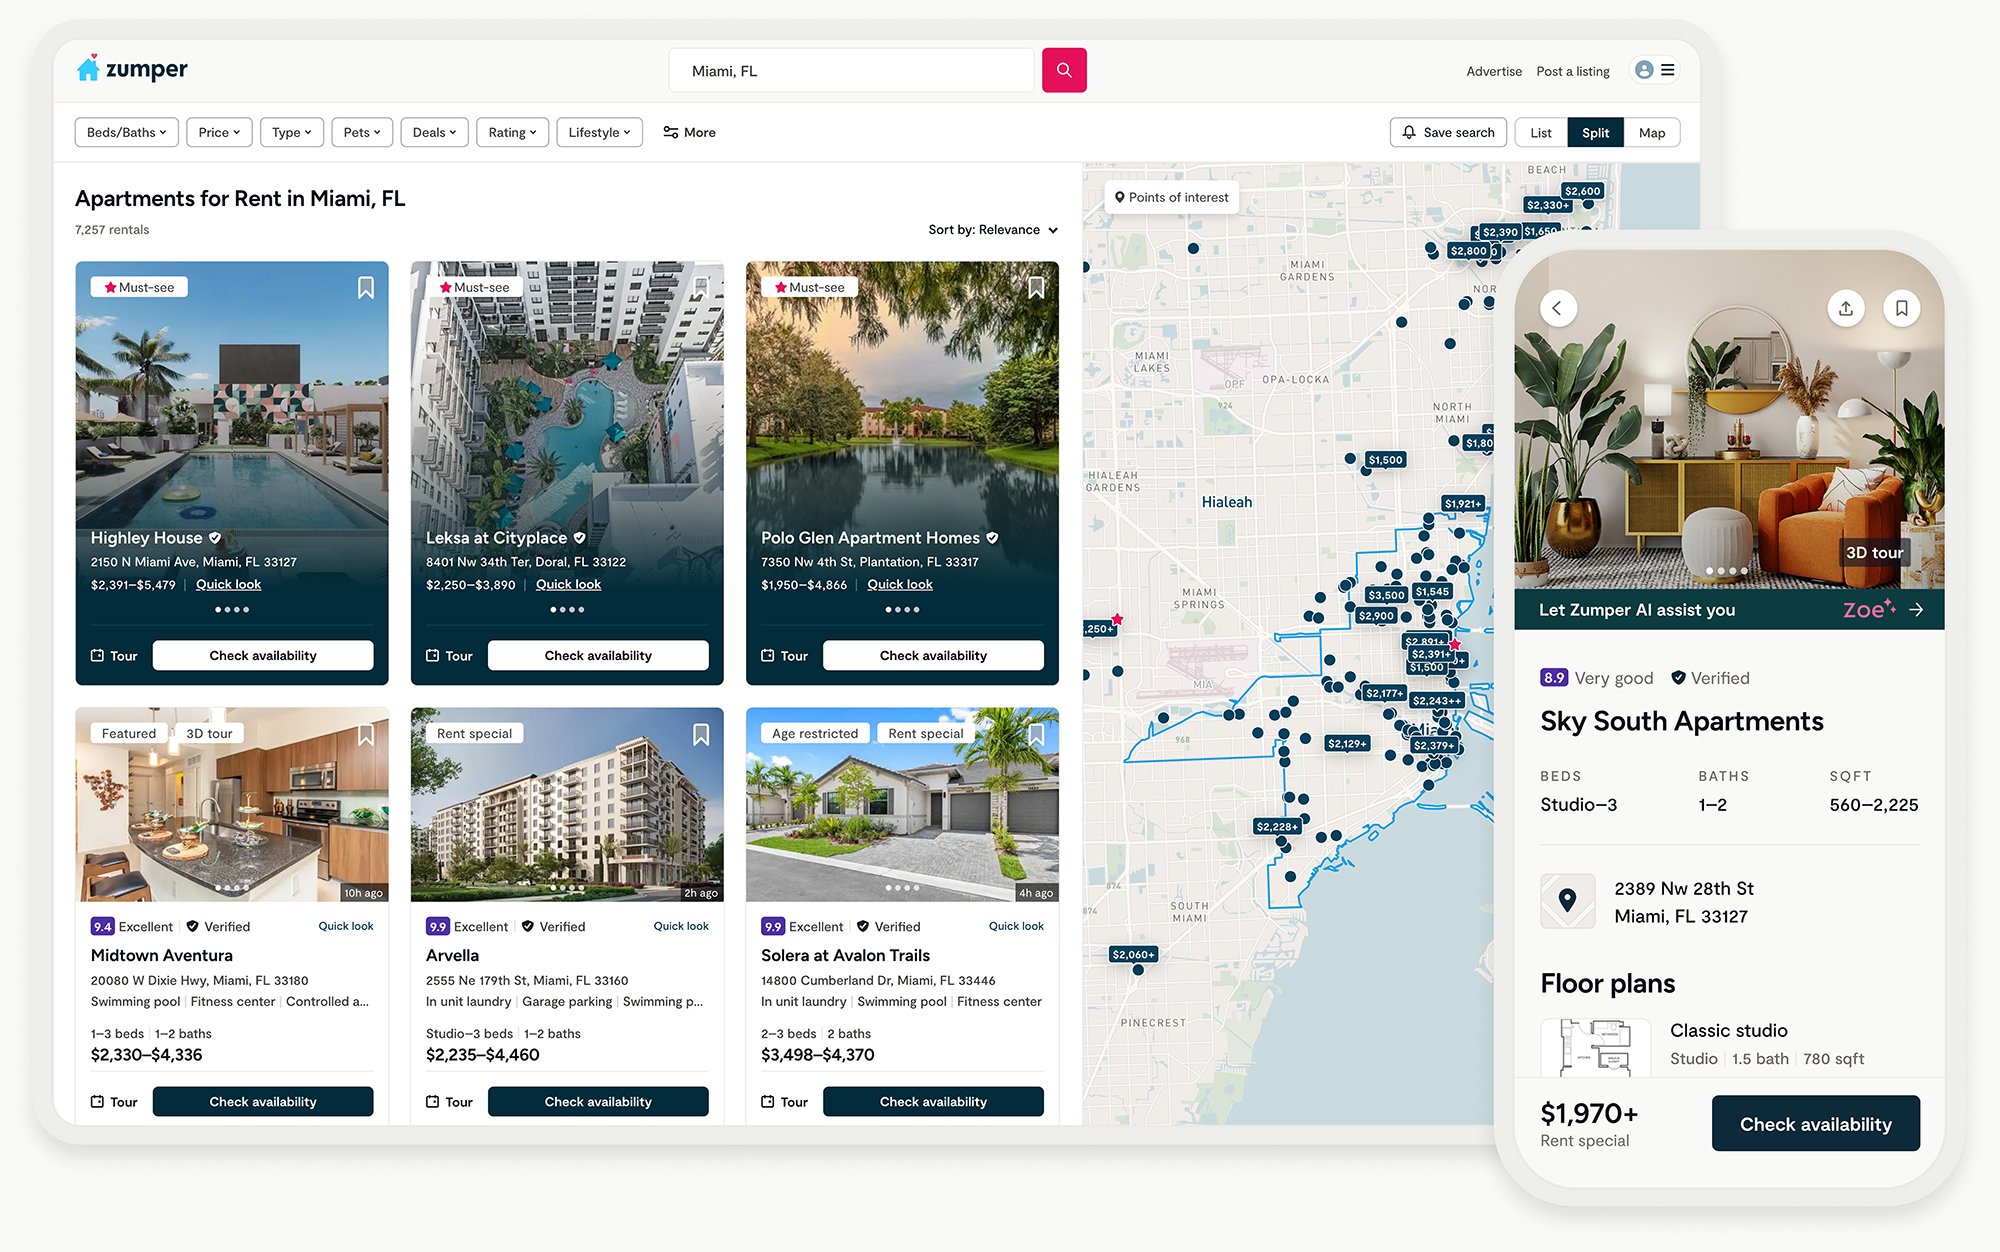The height and width of the screenshot is (1252, 2000).
Task: Expand the Type filter dropdown
Action: point(292,132)
